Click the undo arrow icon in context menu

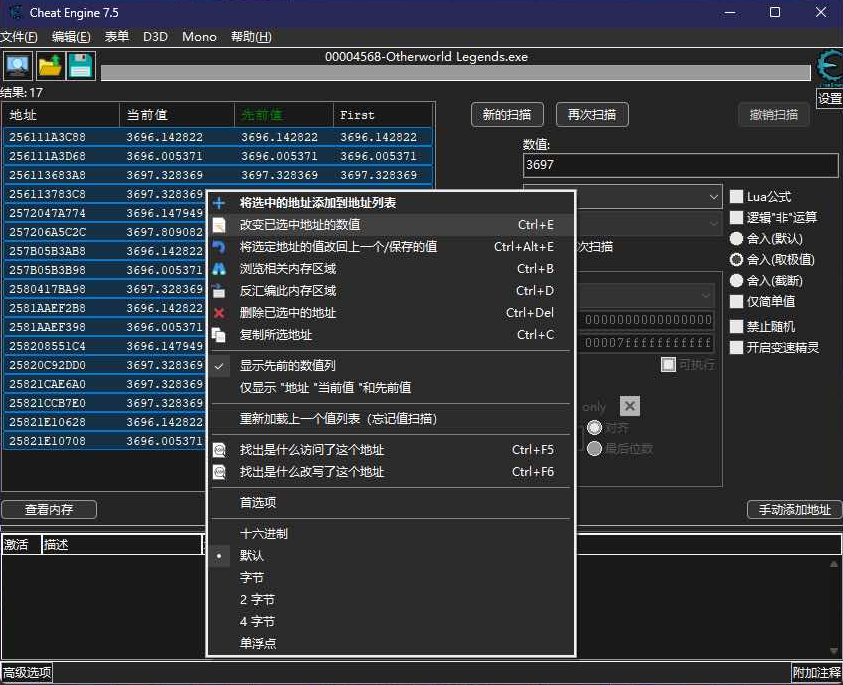[x=219, y=247]
